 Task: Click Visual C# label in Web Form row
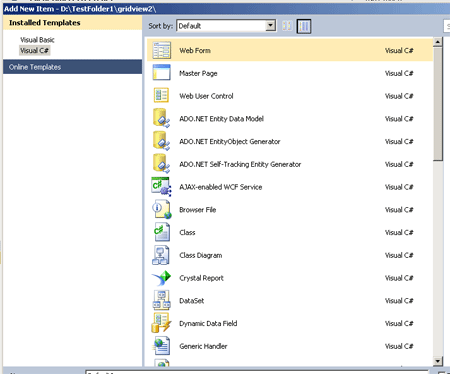pyautogui.click(x=399, y=51)
